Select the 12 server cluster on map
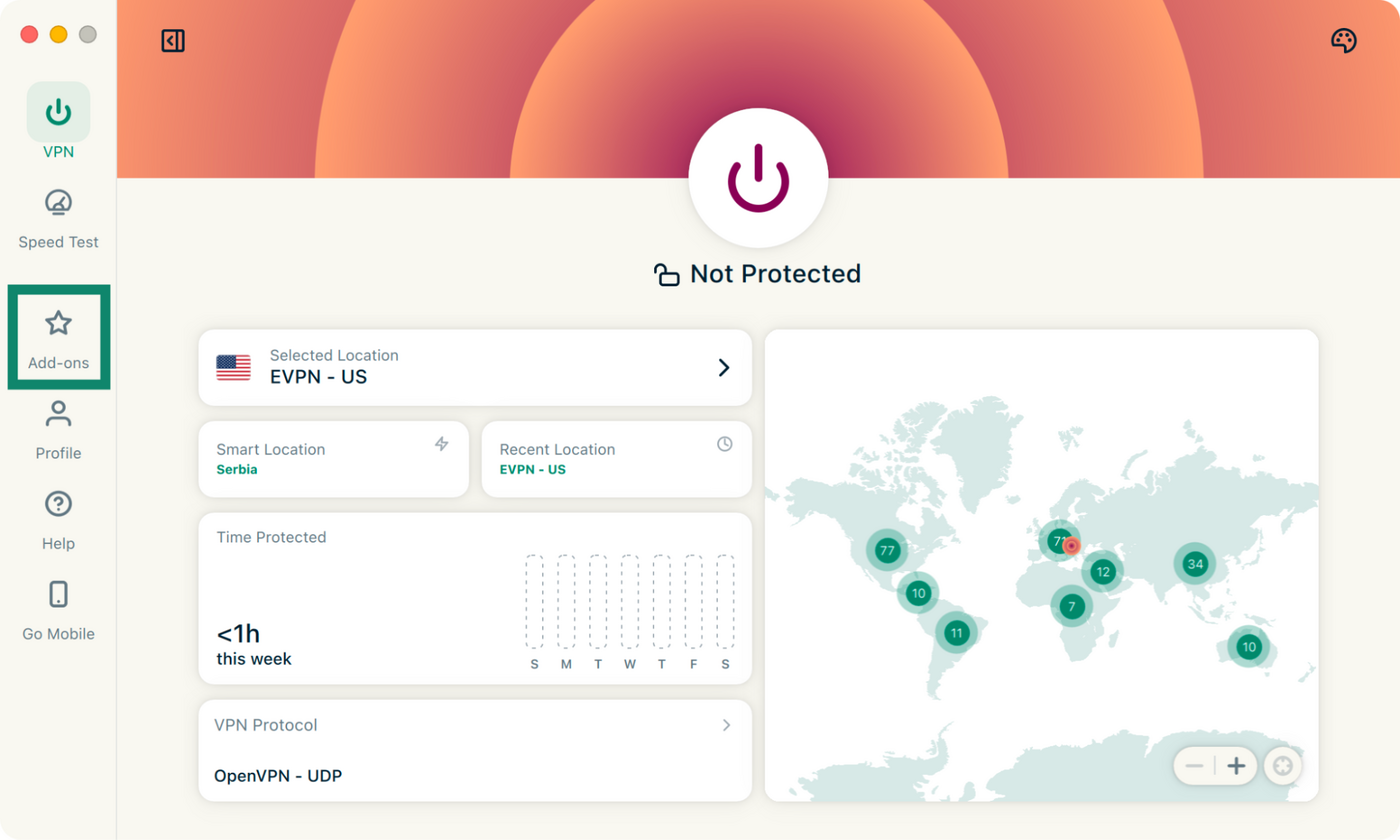The width and height of the screenshot is (1400, 840). pyautogui.click(x=1103, y=572)
